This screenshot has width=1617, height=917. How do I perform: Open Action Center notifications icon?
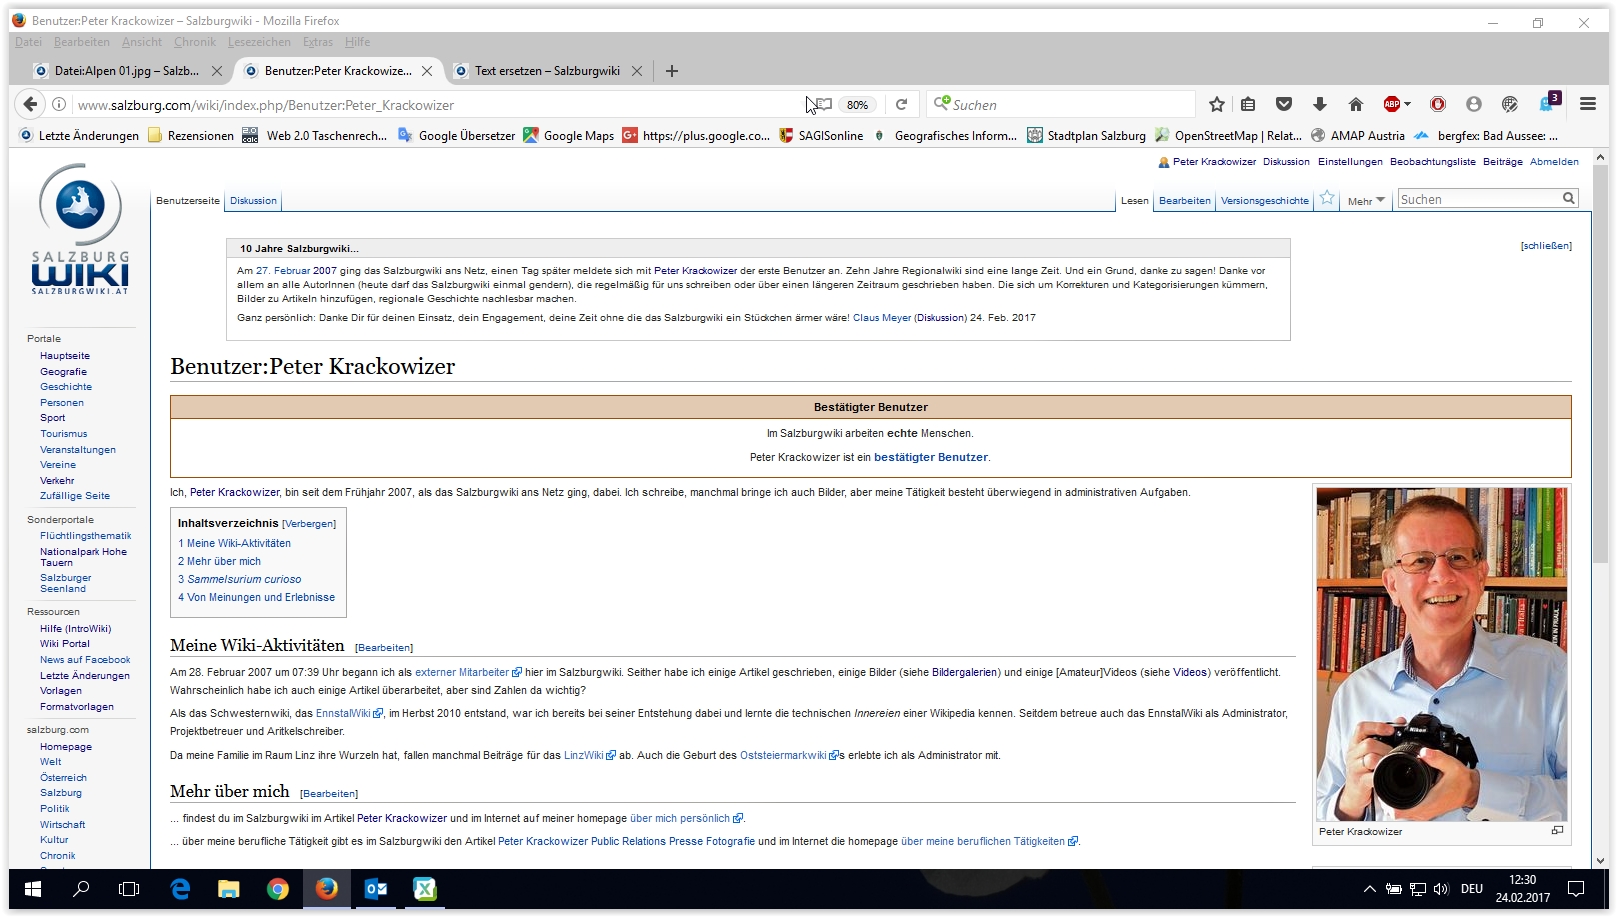[1576, 889]
